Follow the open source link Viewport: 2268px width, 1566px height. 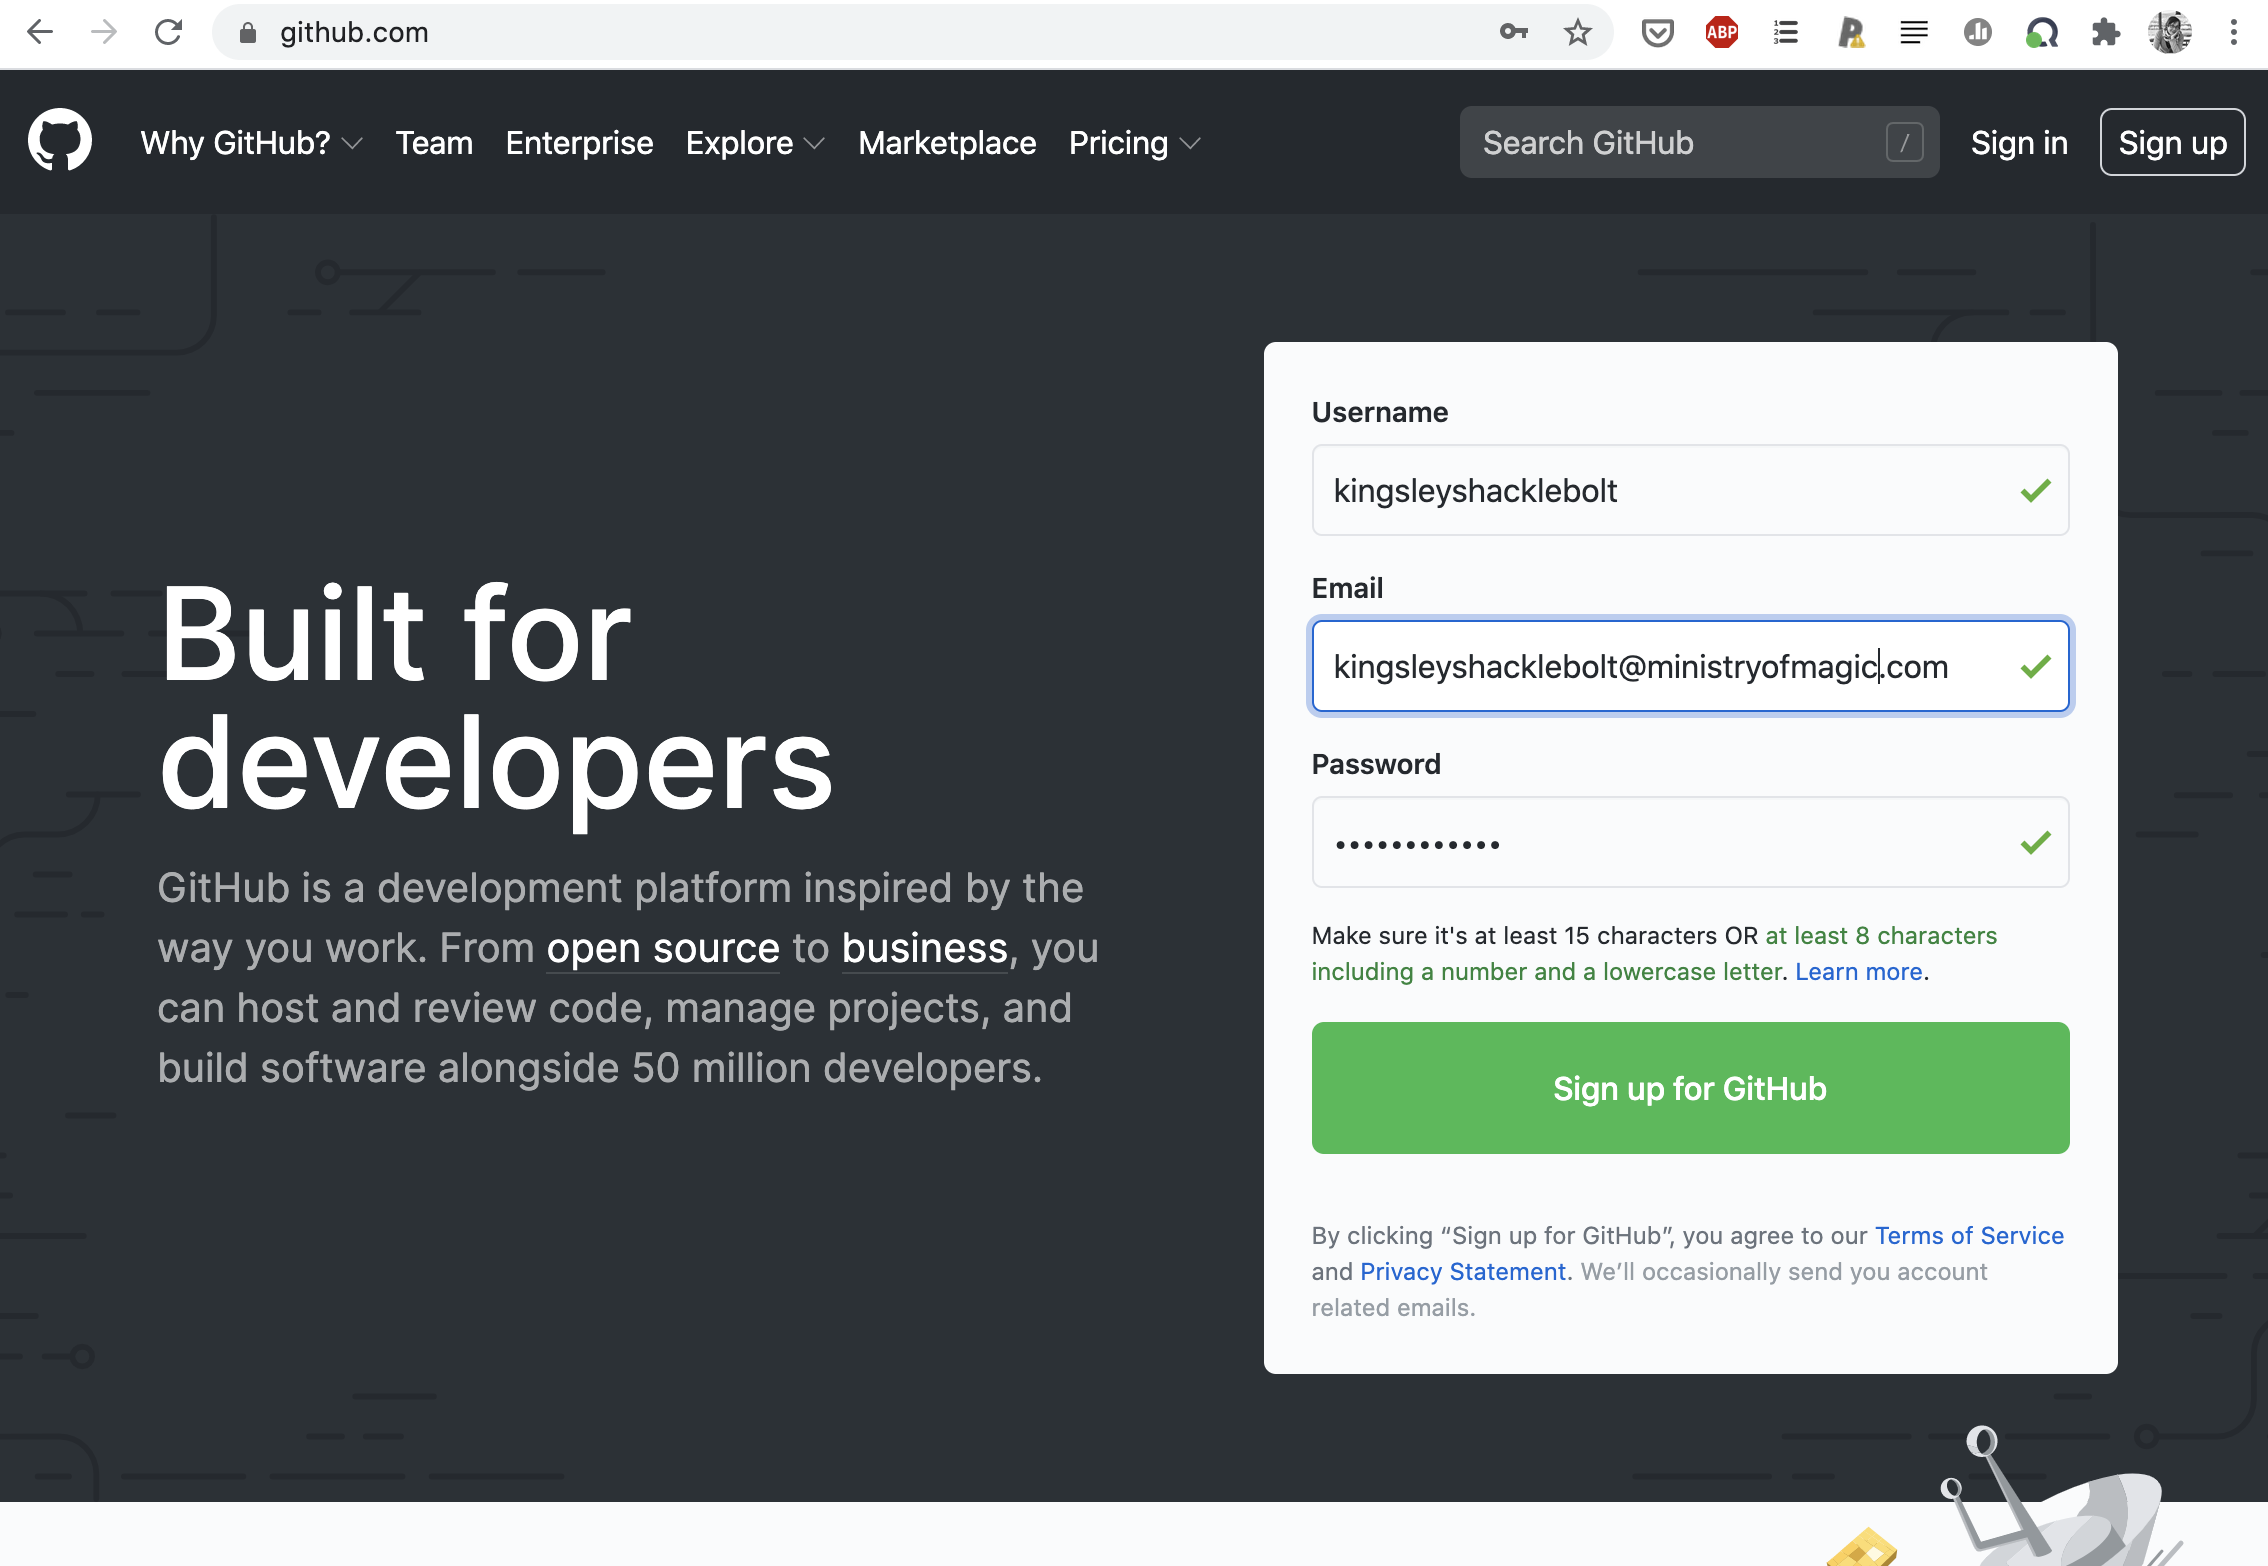click(x=662, y=948)
